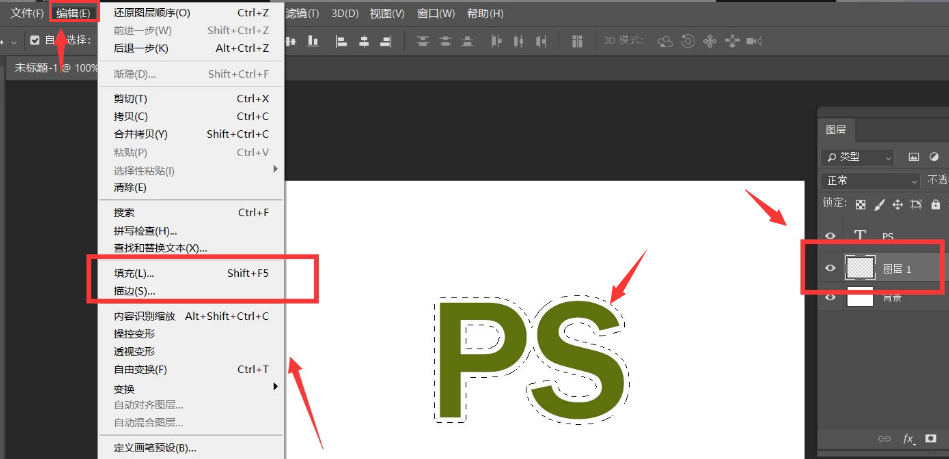The image size is (949, 459).
Task: Lock transparent pixels checkerboard icon
Action: [x=860, y=204]
